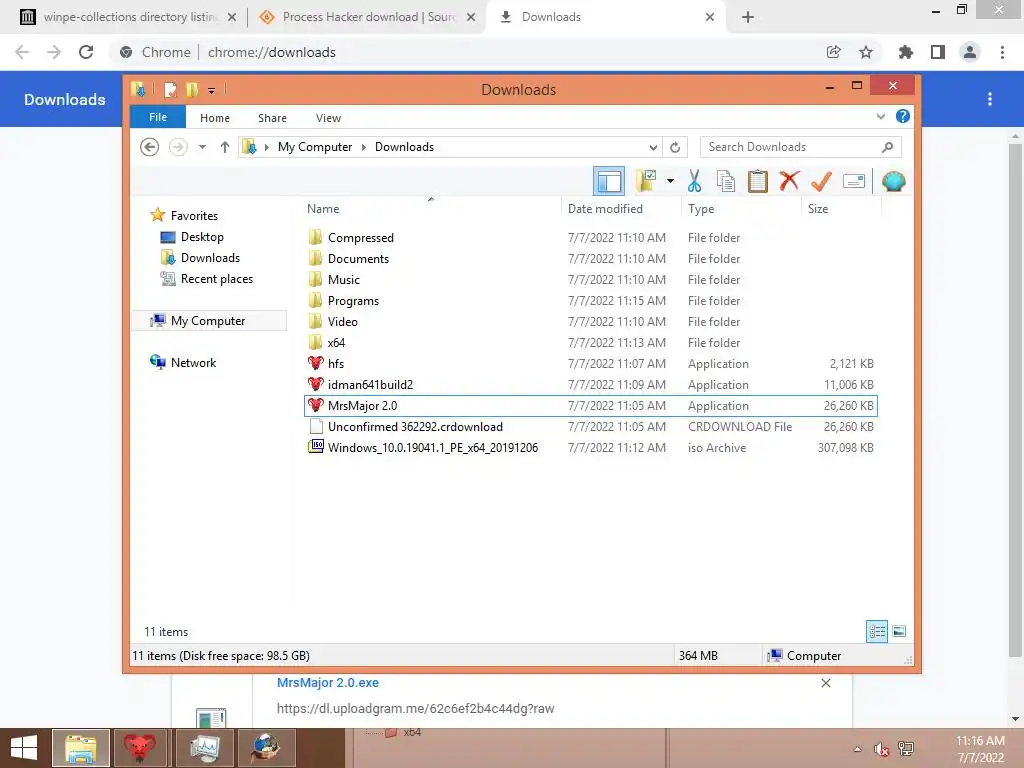
Task: Select Downloads under Favorites
Action: [x=210, y=258]
